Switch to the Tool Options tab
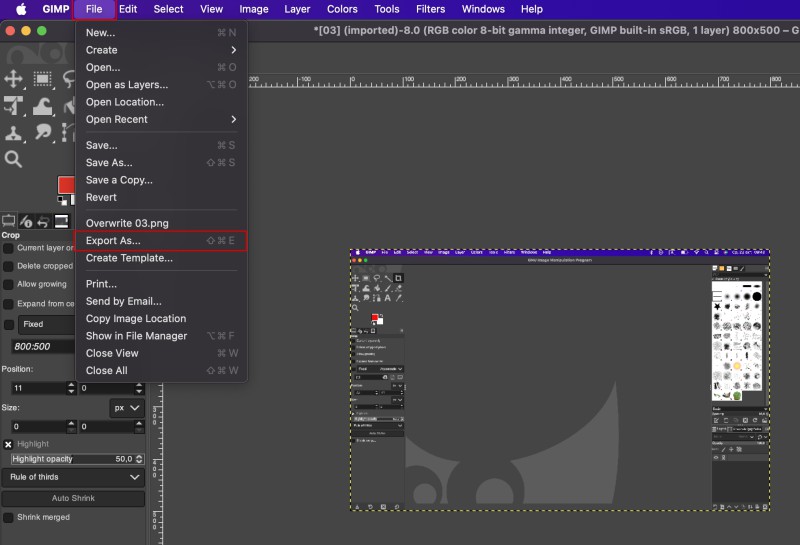 click(x=9, y=221)
